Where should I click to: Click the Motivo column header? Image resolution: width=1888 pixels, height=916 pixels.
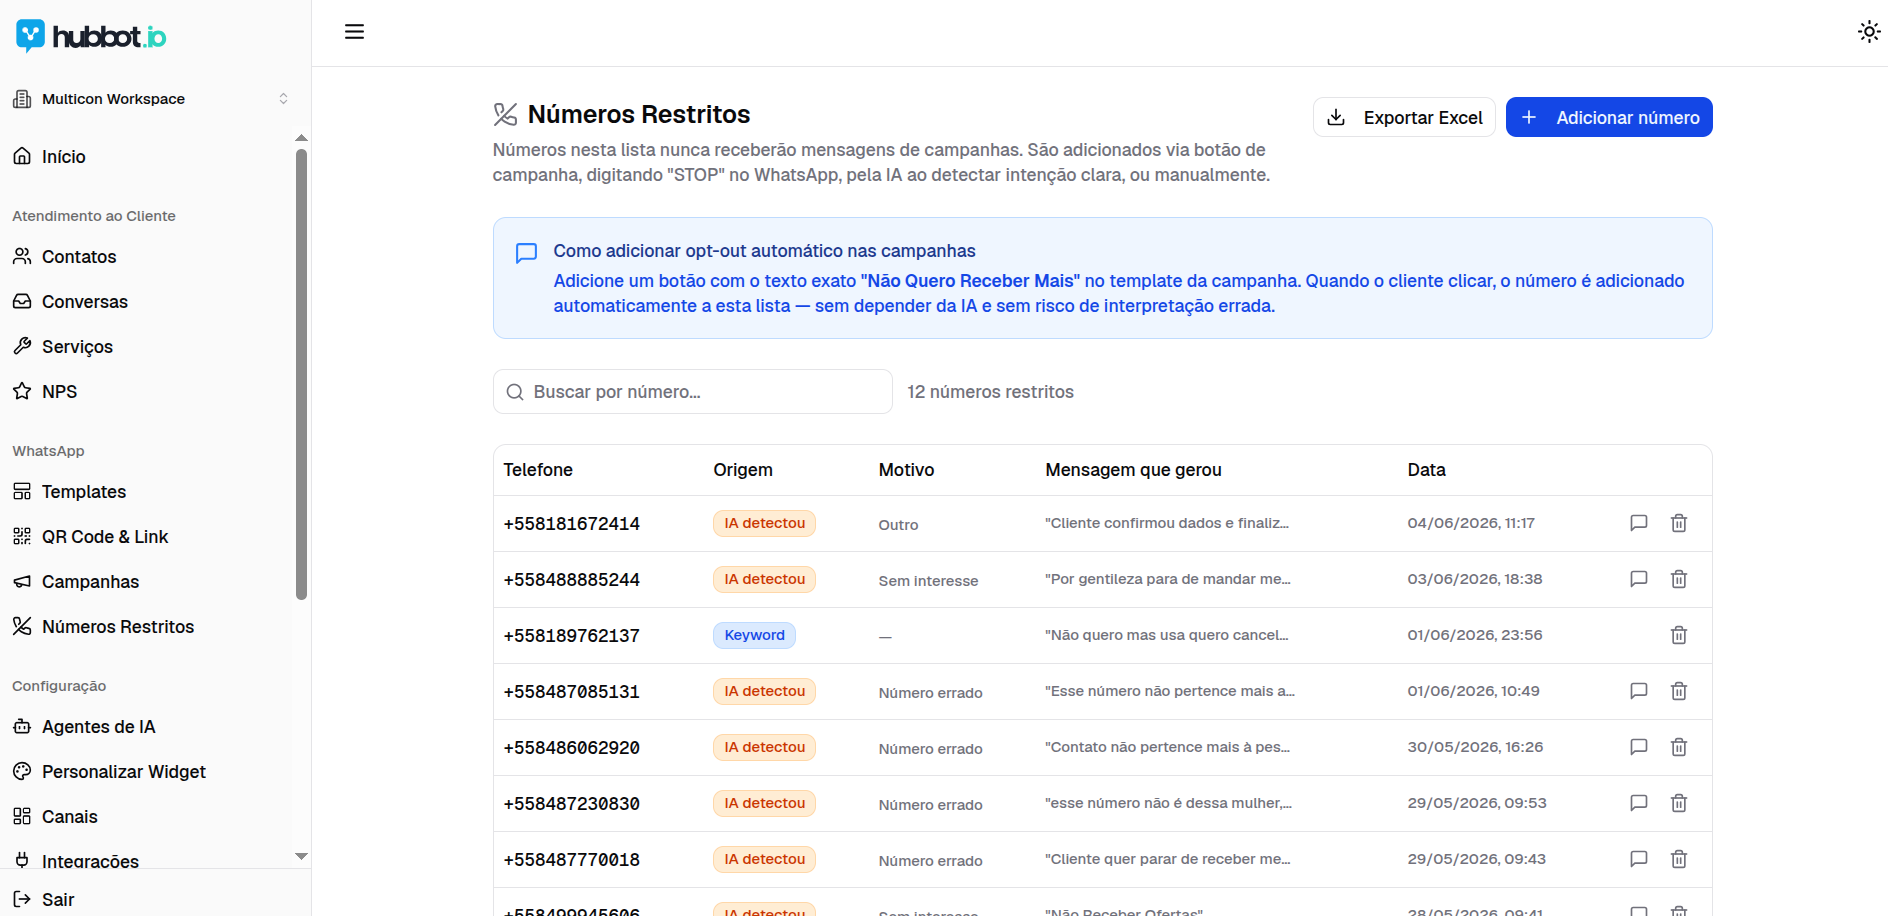click(906, 470)
